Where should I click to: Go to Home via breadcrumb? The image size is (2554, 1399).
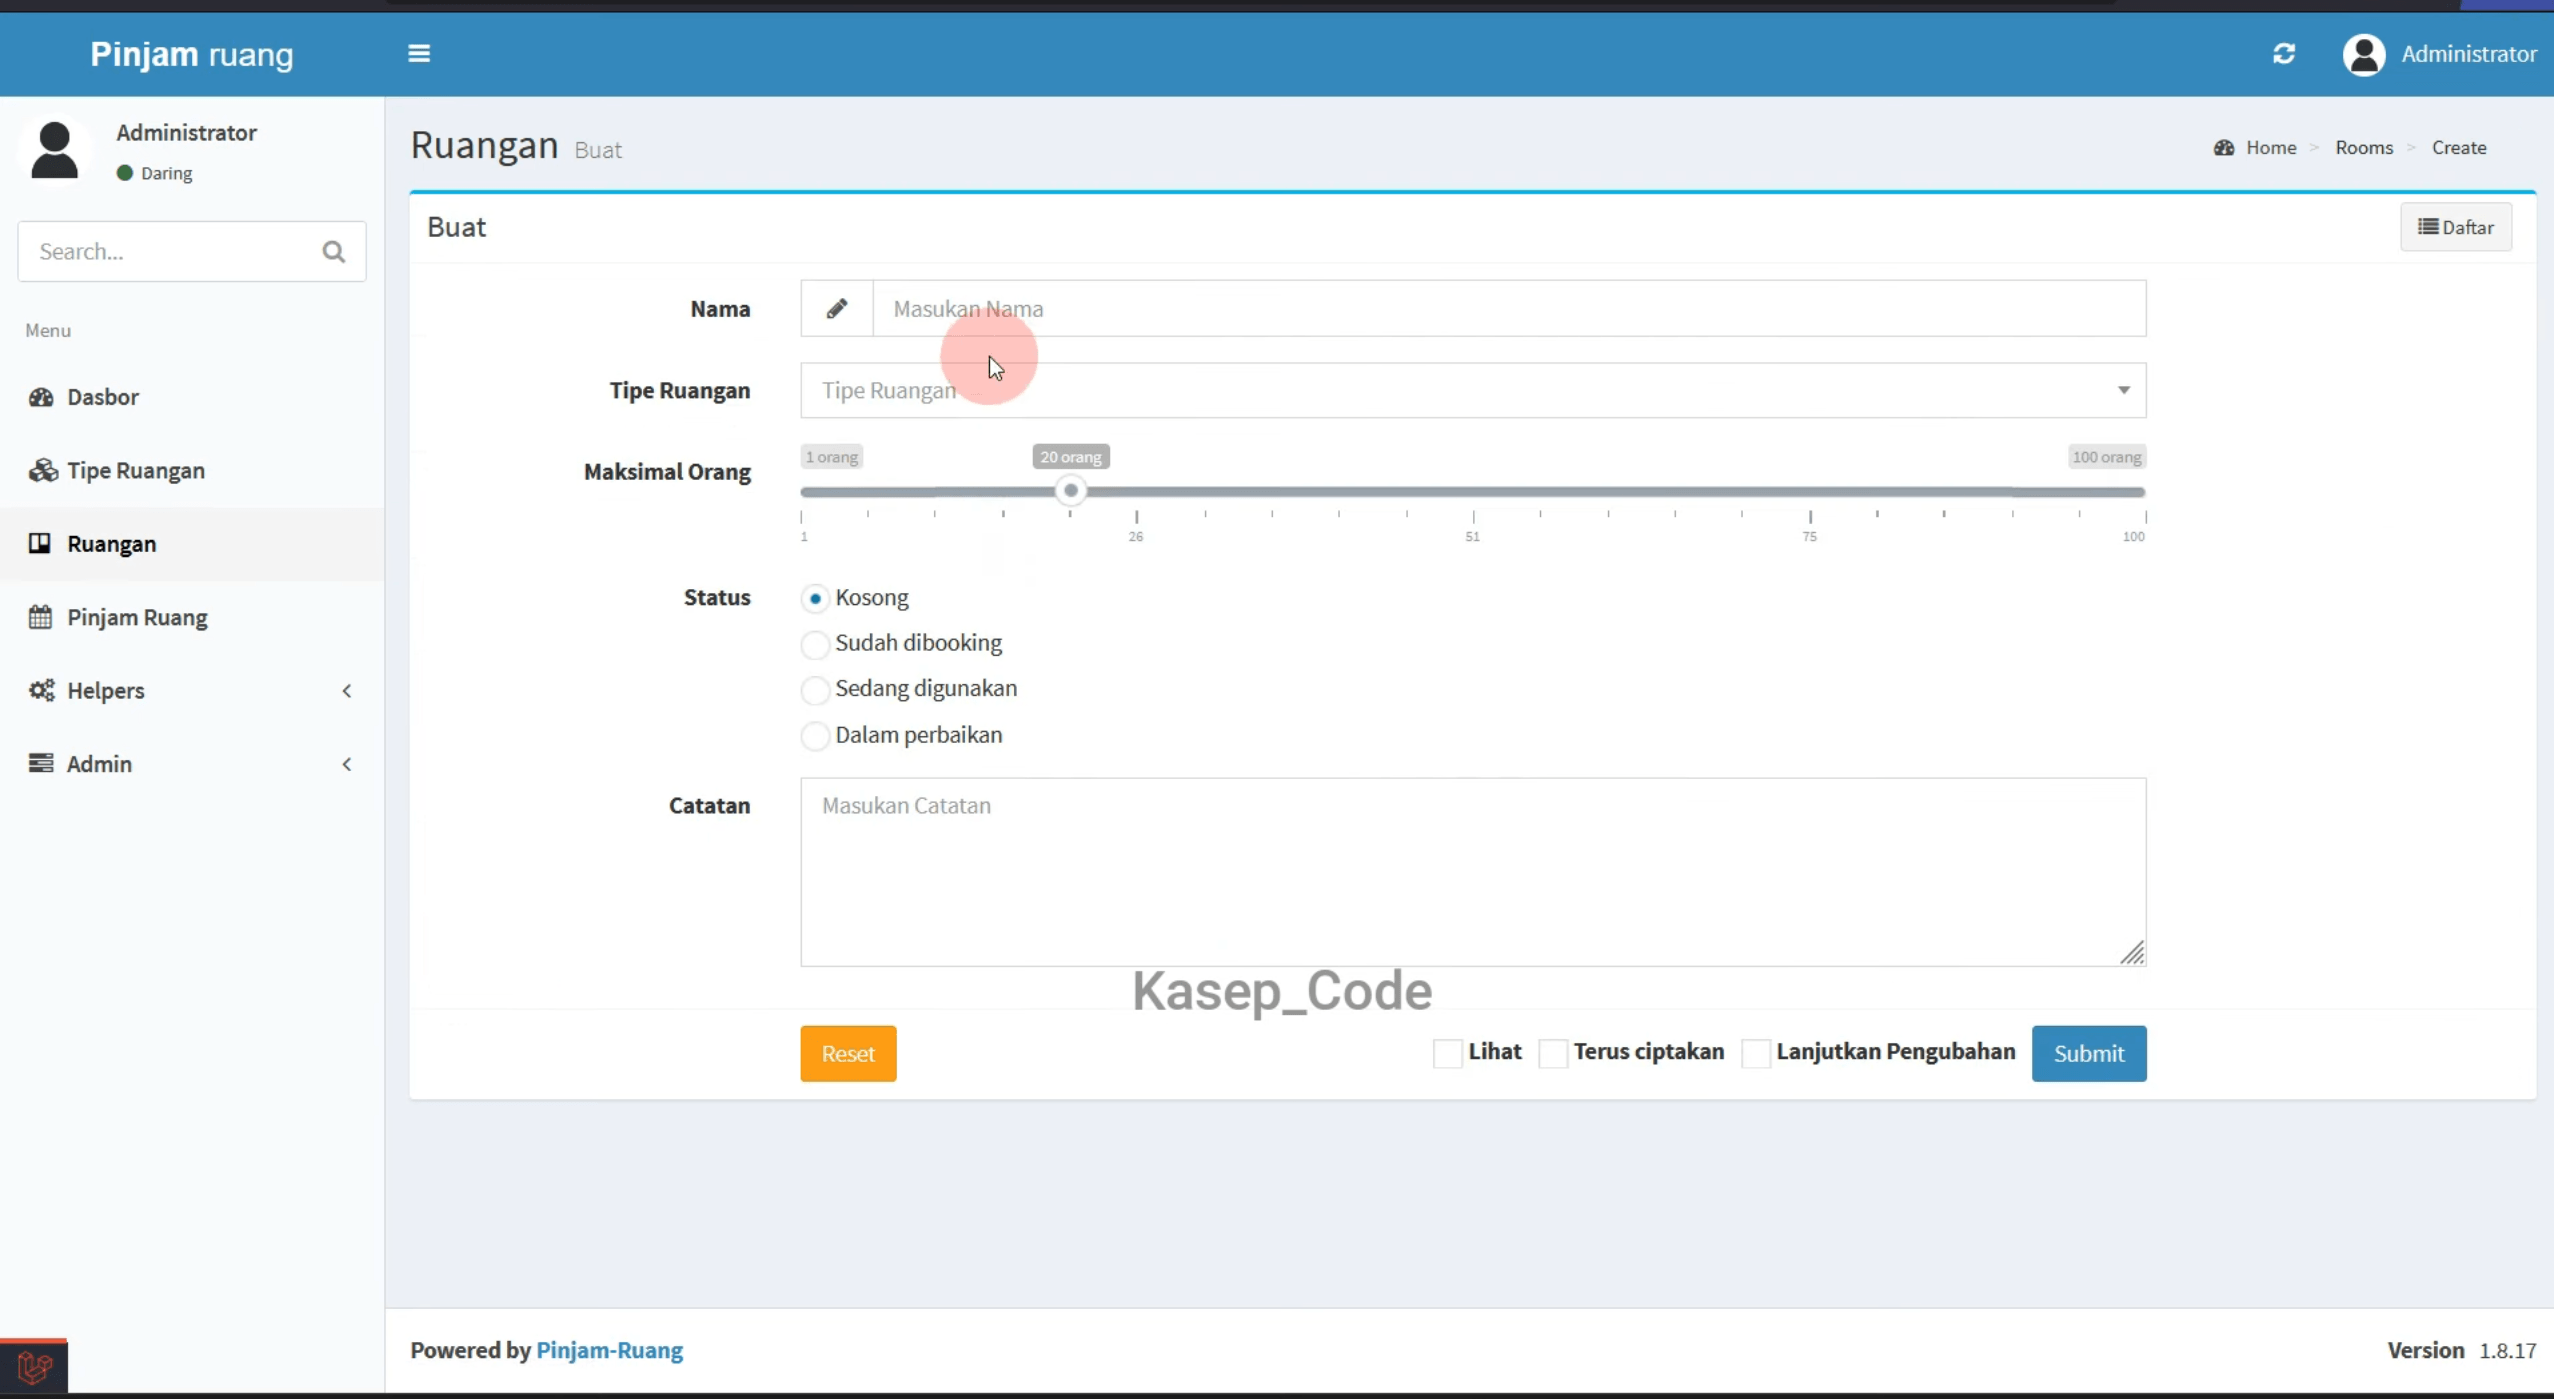(2271, 148)
